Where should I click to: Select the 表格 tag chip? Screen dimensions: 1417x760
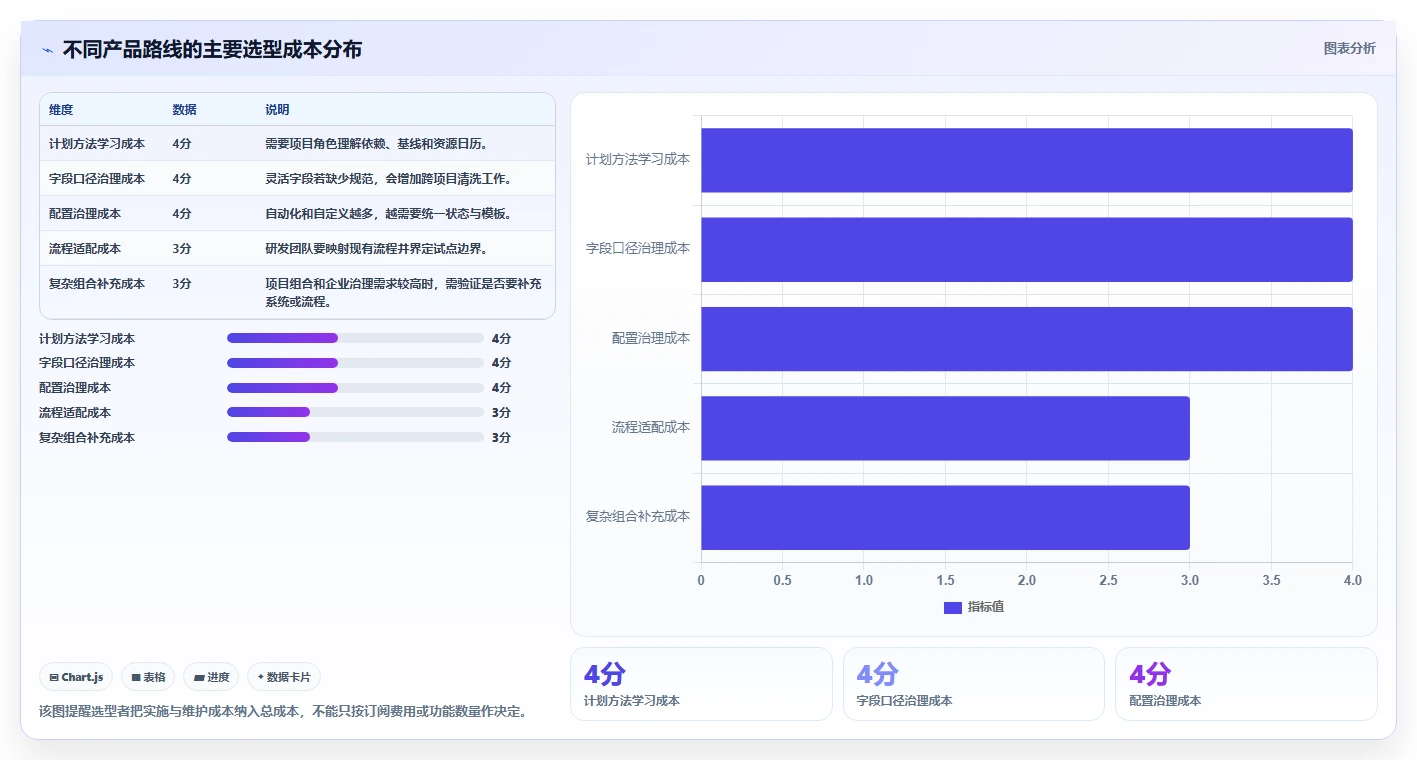[x=148, y=677]
